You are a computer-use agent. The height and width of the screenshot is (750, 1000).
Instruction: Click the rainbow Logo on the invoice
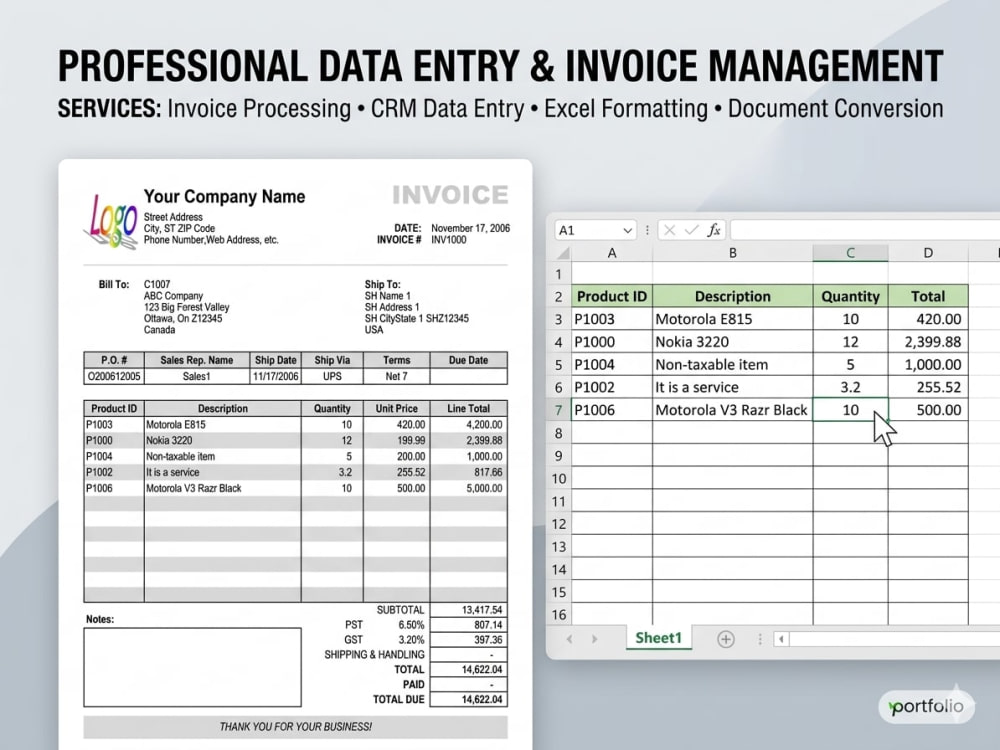coord(111,222)
